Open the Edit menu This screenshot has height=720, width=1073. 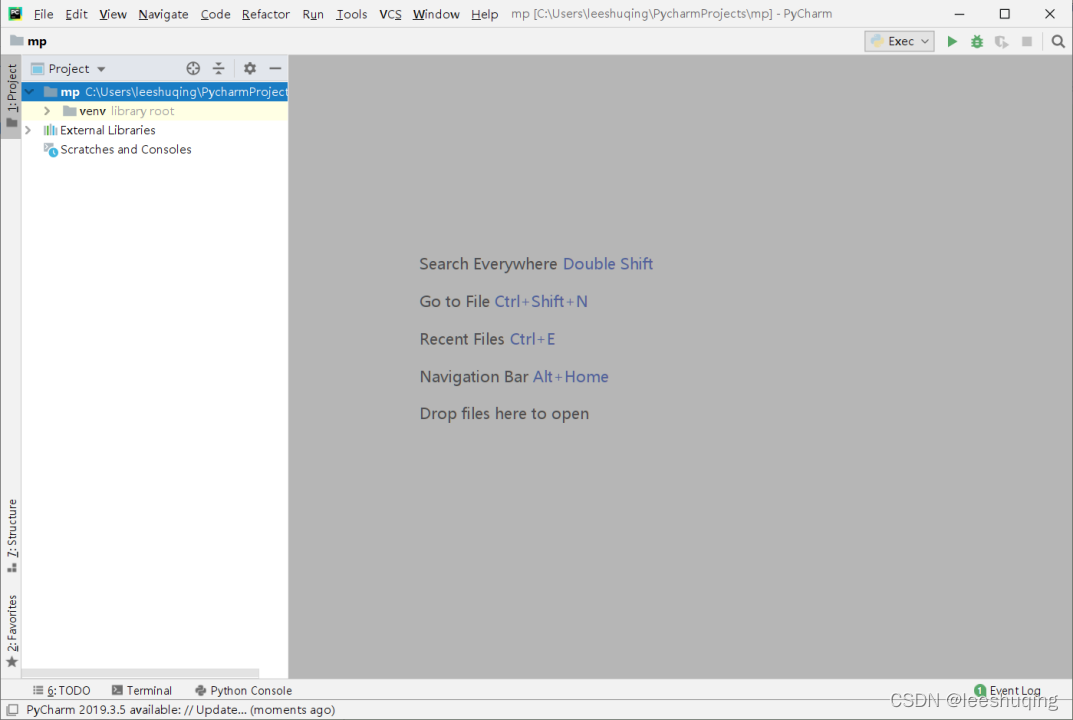[76, 14]
